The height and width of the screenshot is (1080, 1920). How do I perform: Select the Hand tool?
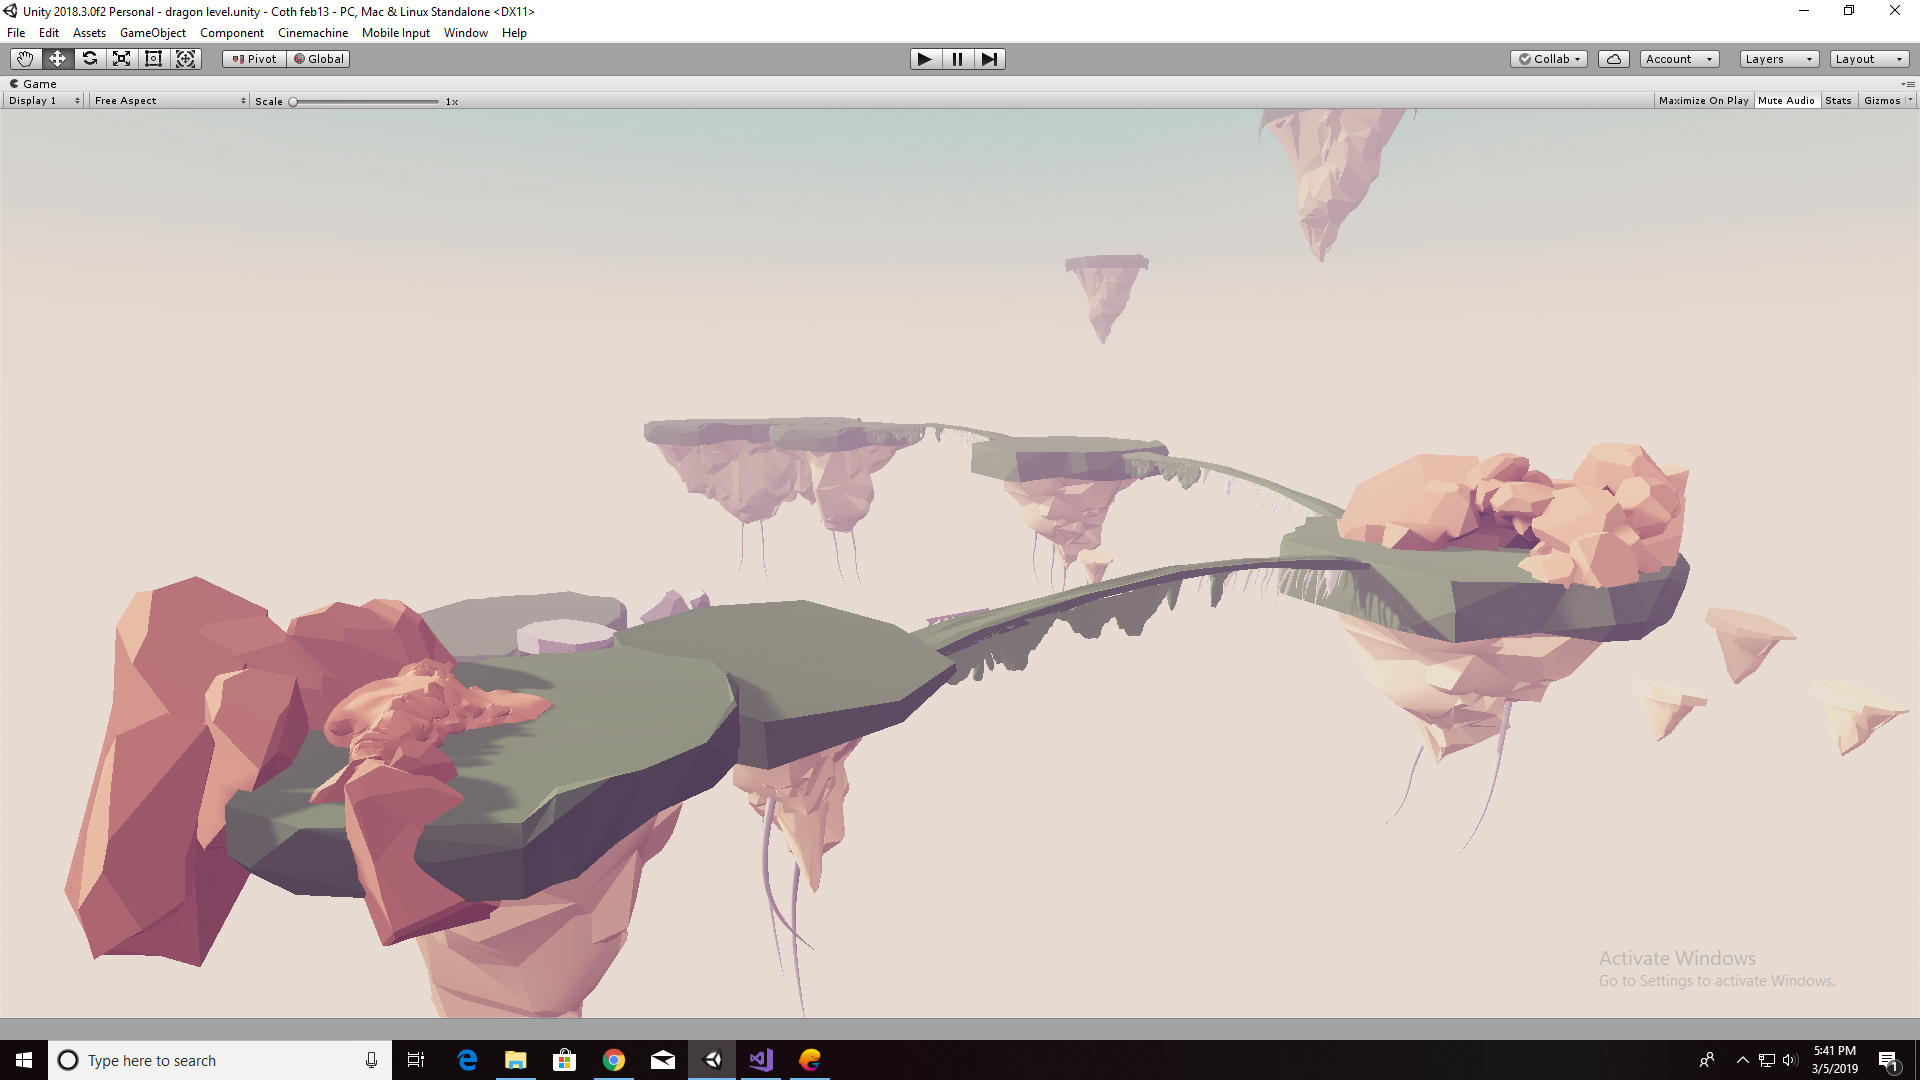(25, 59)
